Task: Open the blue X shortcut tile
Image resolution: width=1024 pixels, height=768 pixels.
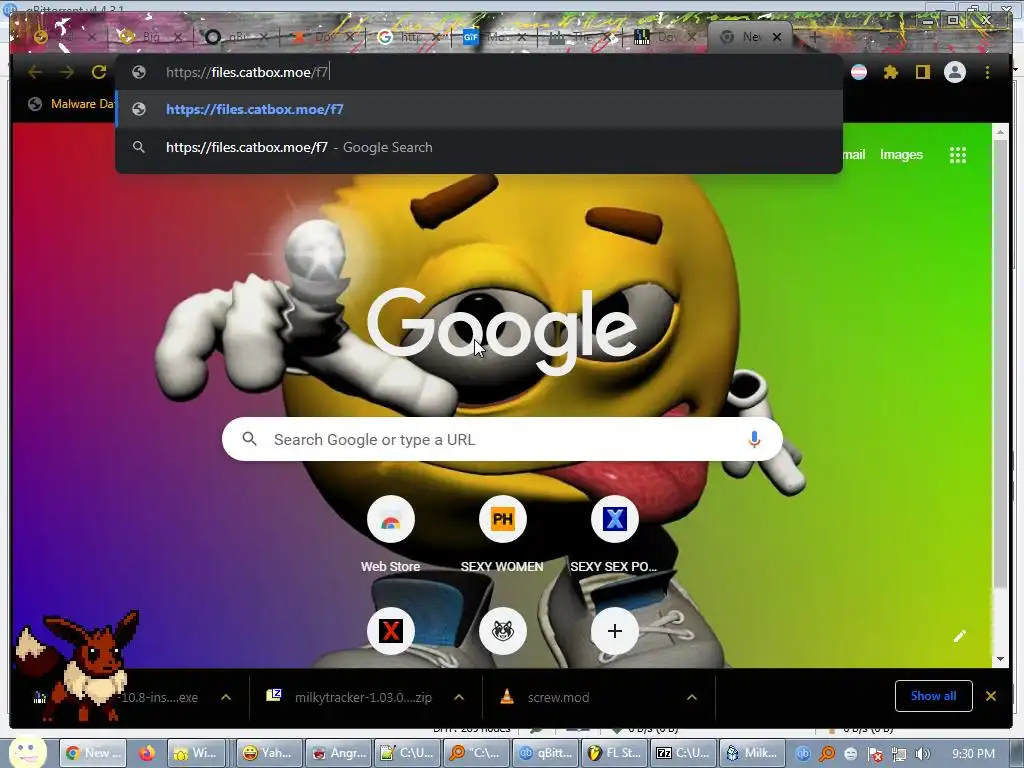Action: tap(615, 520)
